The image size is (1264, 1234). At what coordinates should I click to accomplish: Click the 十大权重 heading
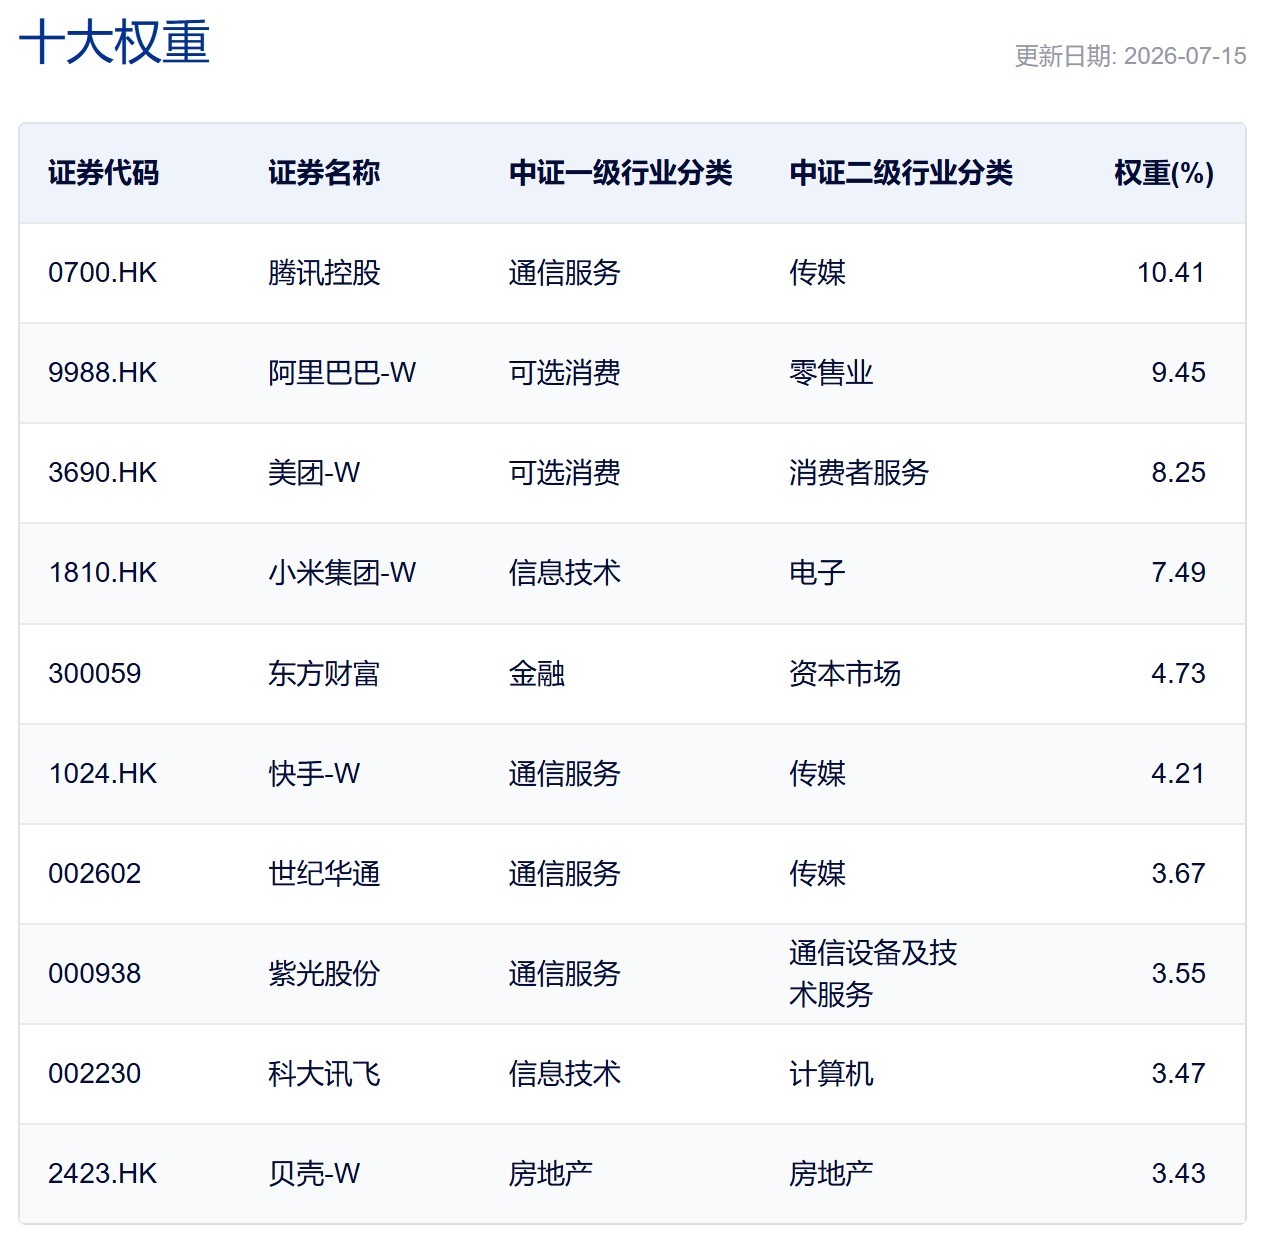tap(114, 43)
